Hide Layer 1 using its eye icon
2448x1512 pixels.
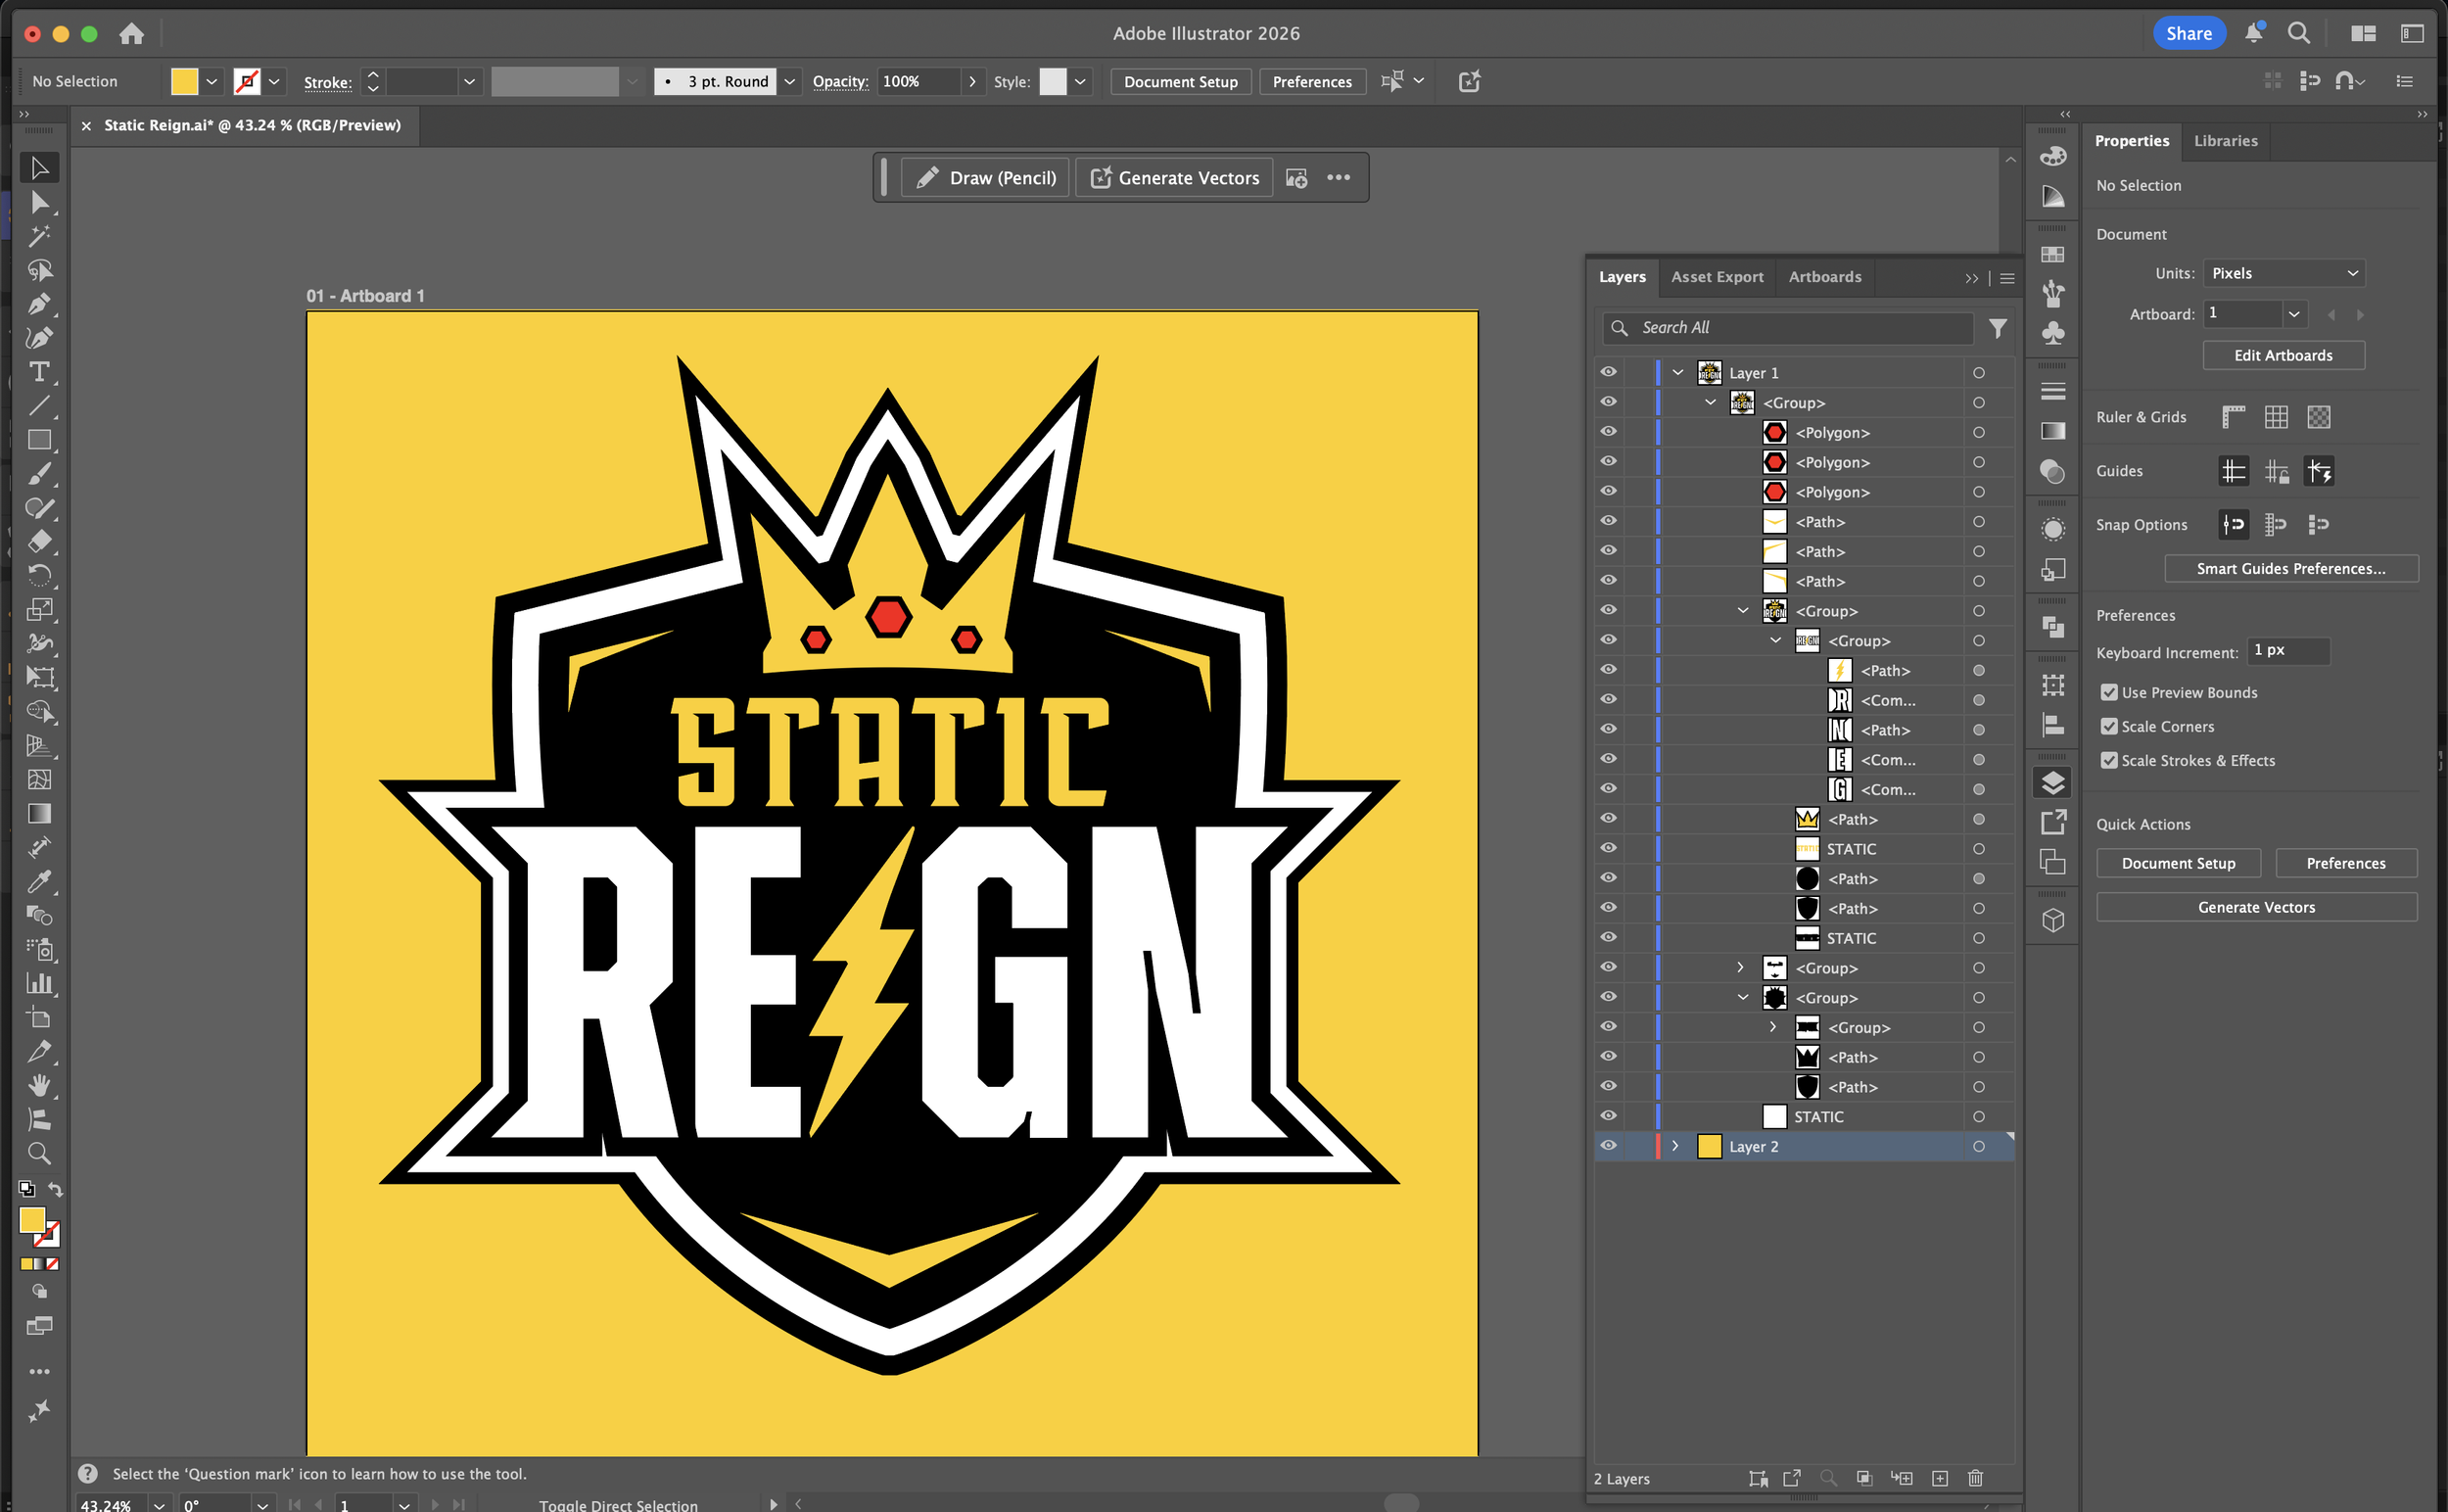[1608, 372]
